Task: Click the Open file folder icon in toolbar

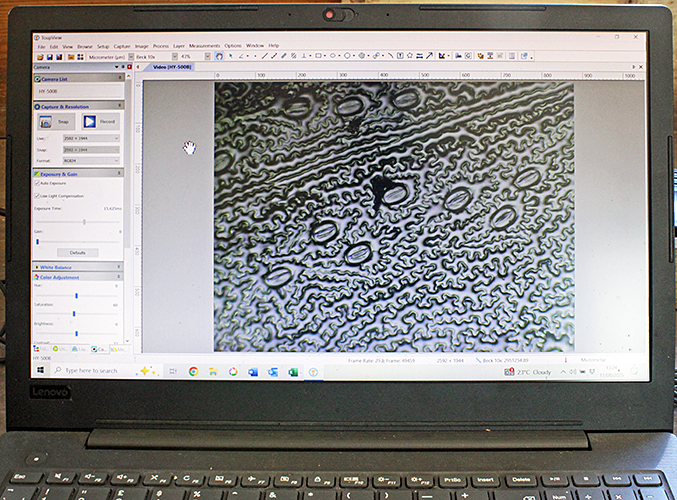Action: [x=40, y=57]
